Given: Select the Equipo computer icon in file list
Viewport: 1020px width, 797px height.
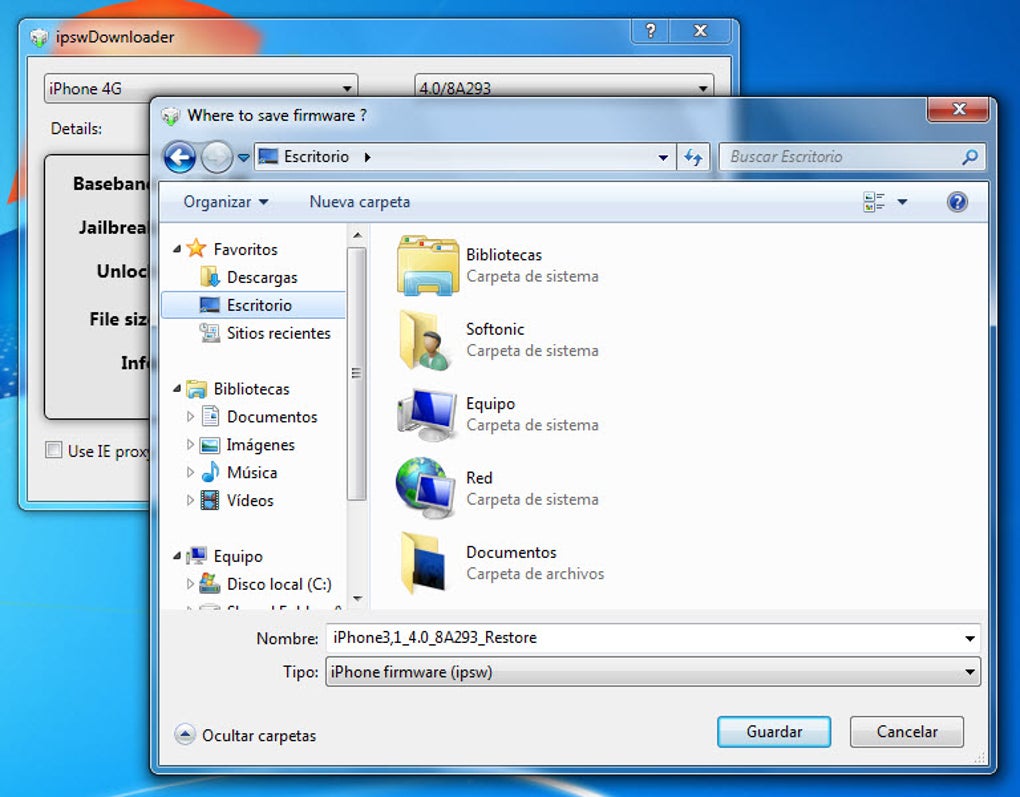Looking at the screenshot, I should pyautogui.click(x=426, y=414).
